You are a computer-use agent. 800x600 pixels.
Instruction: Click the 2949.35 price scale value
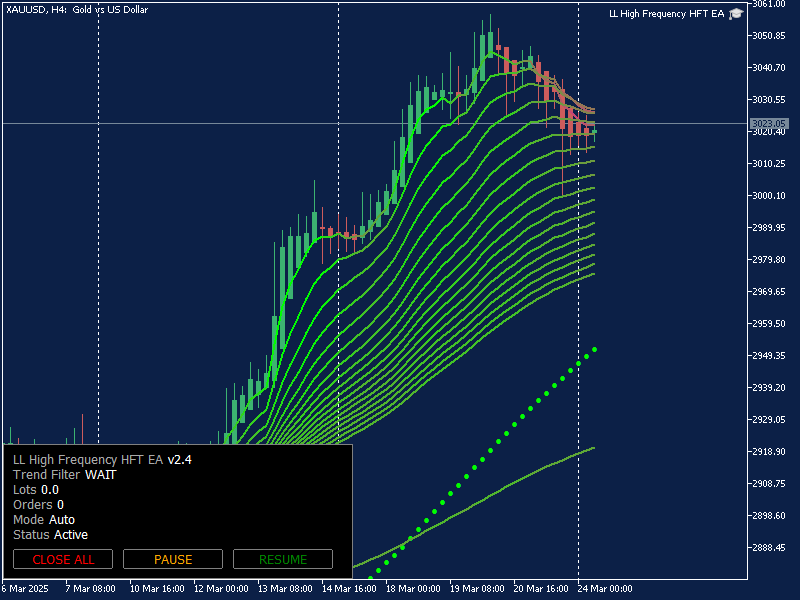pos(769,355)
